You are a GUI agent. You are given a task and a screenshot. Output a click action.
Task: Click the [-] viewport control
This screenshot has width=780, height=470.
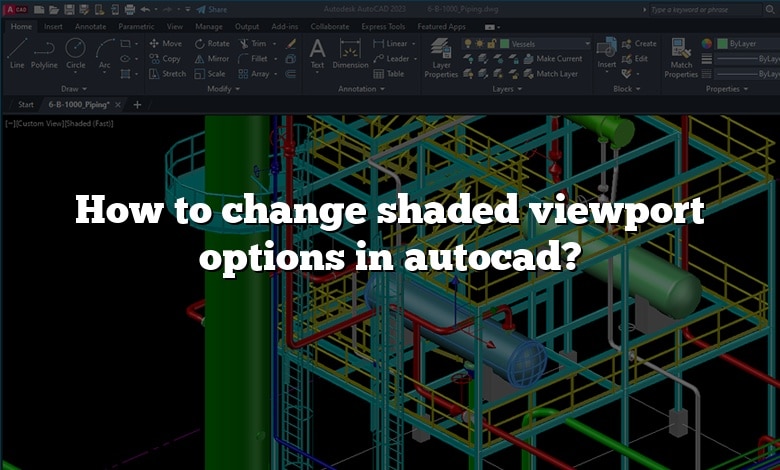(10, 123)
